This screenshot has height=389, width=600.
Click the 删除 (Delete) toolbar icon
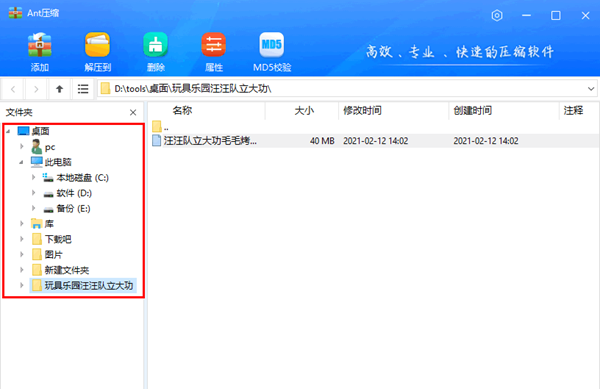155,45
